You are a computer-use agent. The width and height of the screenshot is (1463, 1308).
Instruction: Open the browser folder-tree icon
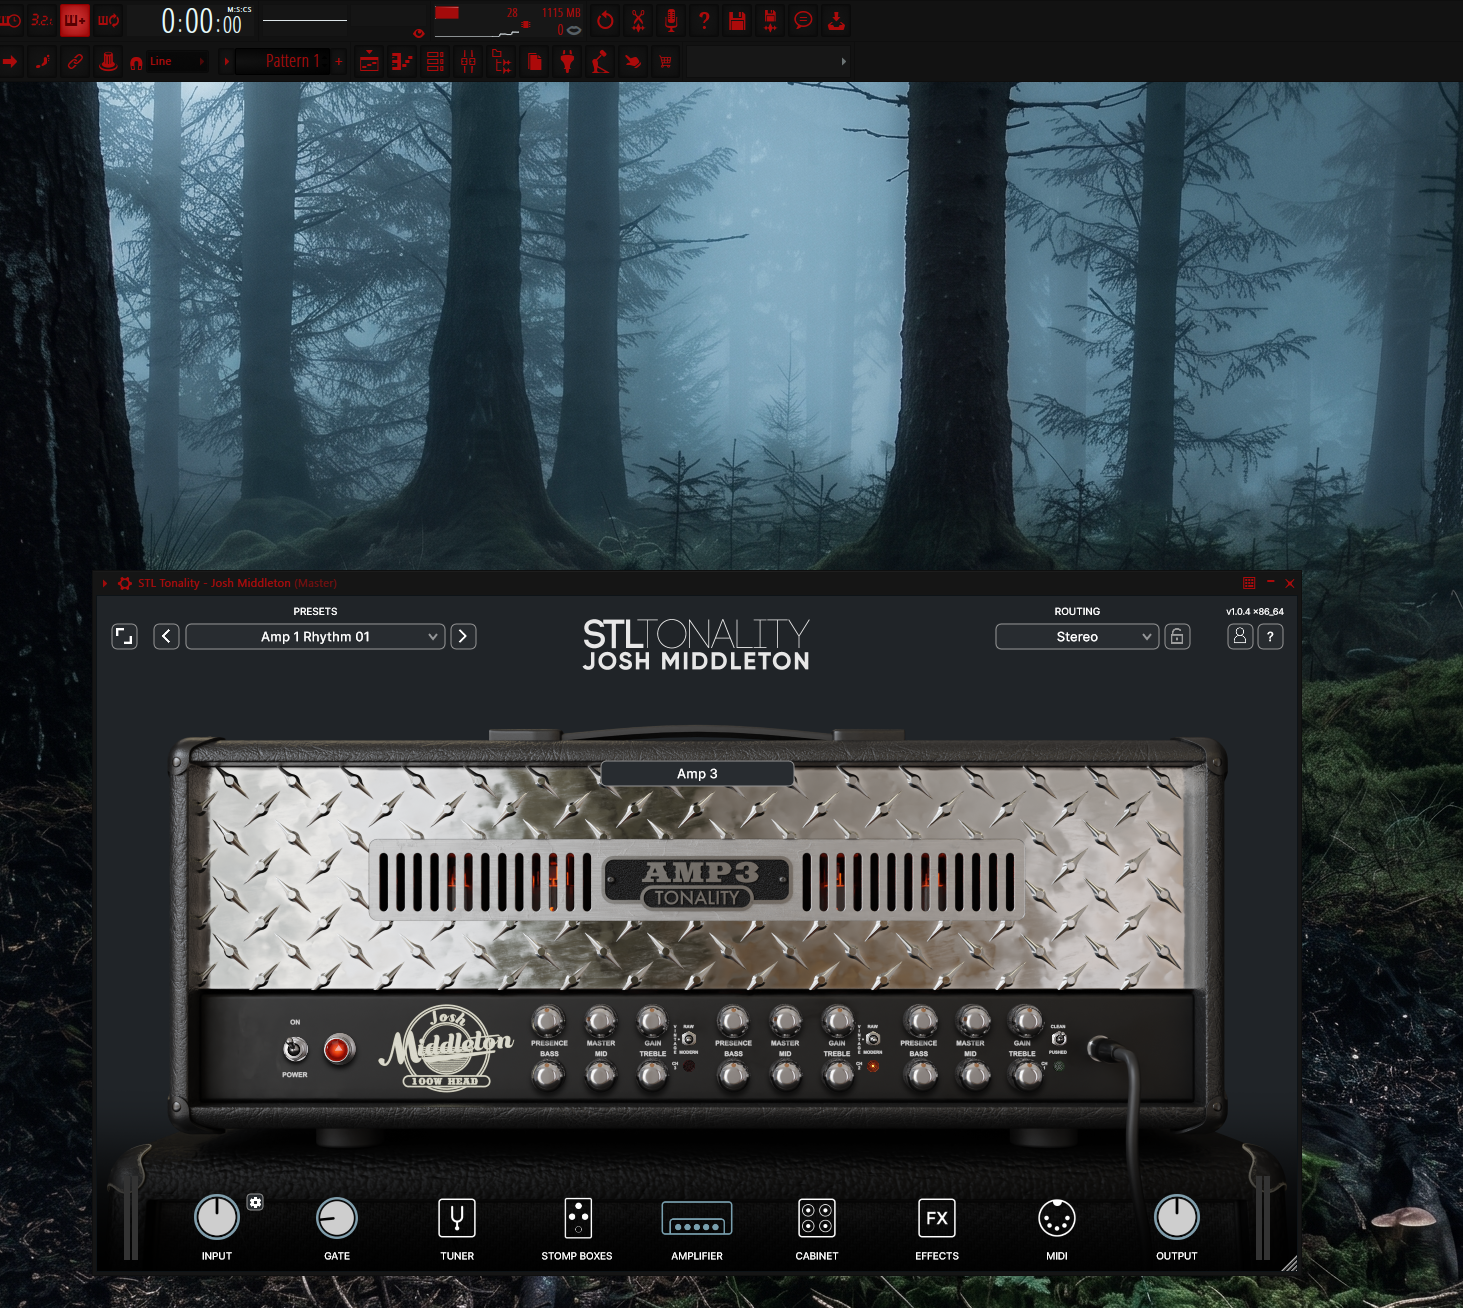(501, 62)
